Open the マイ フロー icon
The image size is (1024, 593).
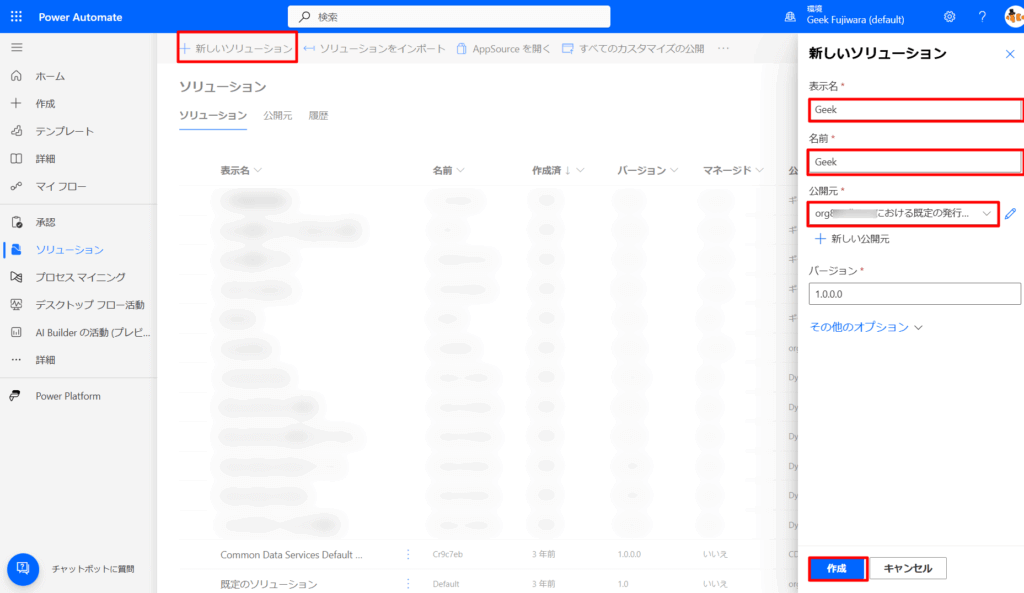16,186
